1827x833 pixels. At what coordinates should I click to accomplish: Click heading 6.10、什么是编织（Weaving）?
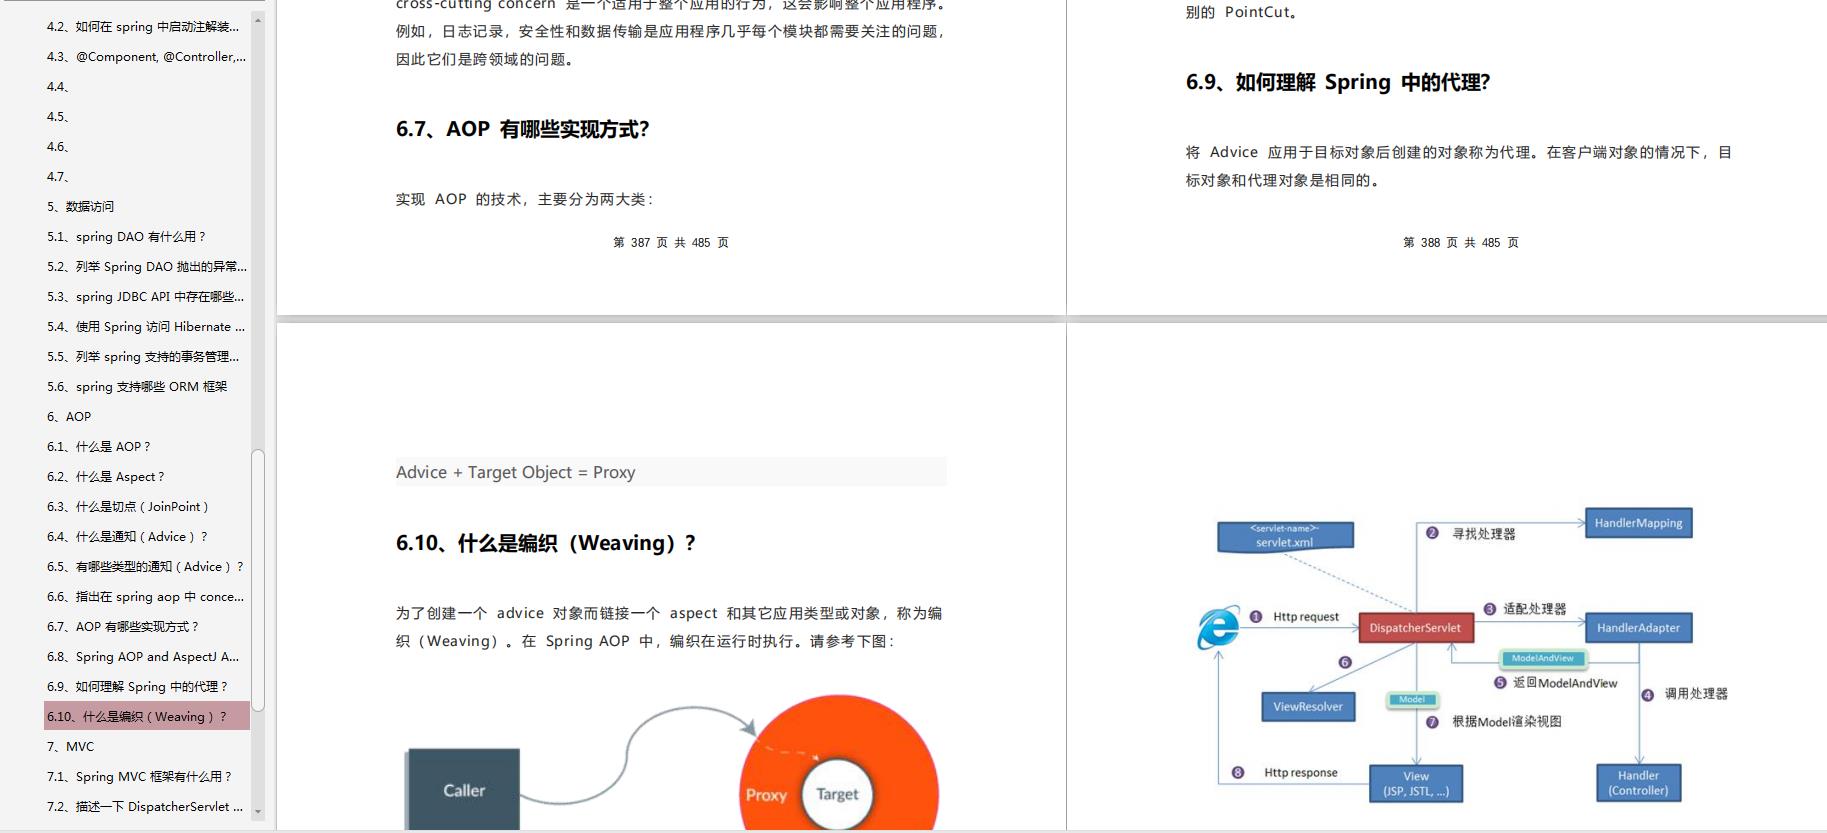[x=546, y=543]
